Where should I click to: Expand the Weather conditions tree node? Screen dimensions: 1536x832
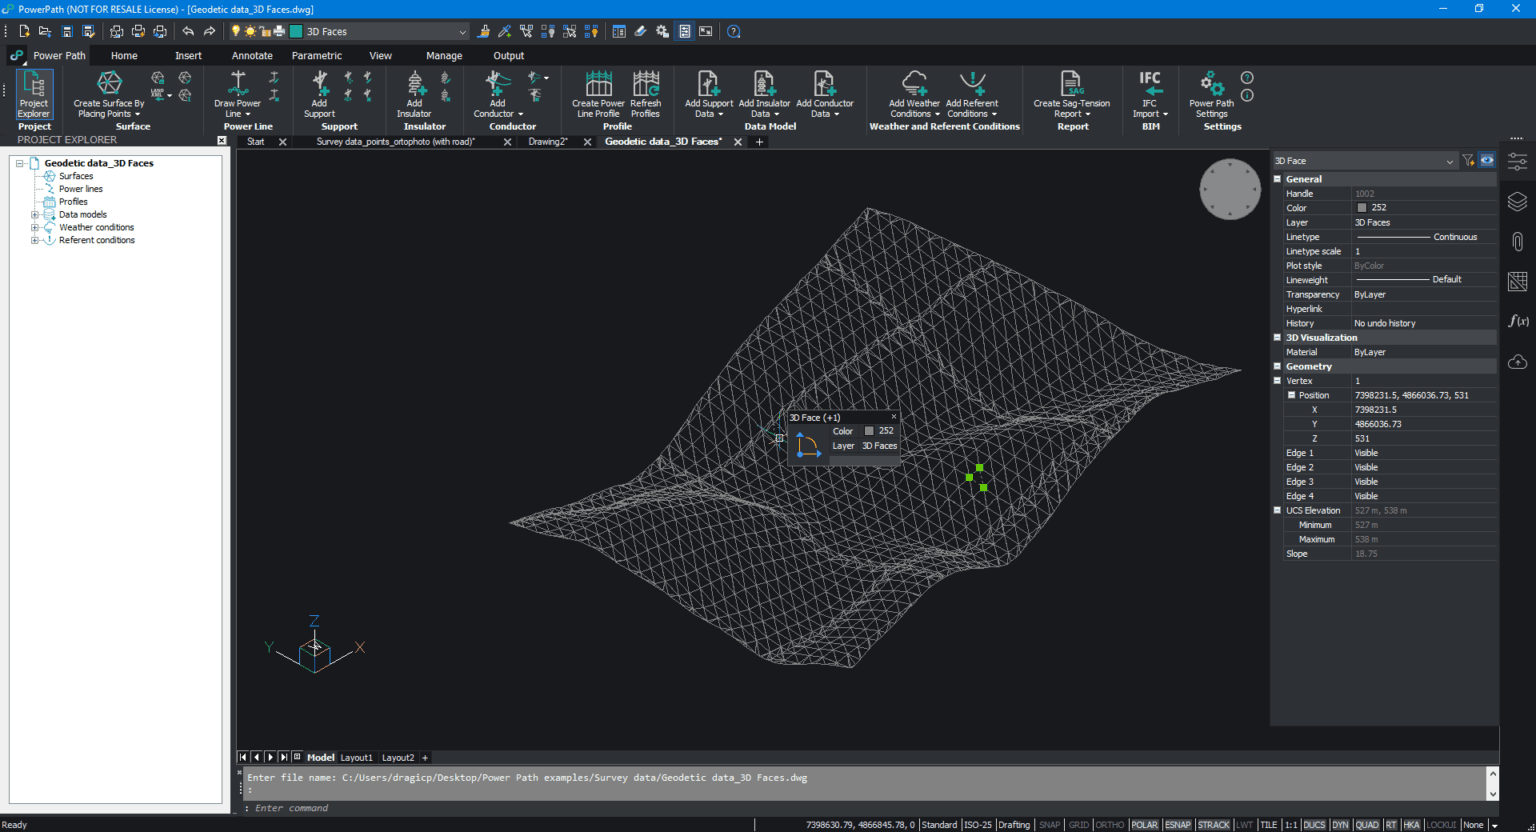pos(34,228)
